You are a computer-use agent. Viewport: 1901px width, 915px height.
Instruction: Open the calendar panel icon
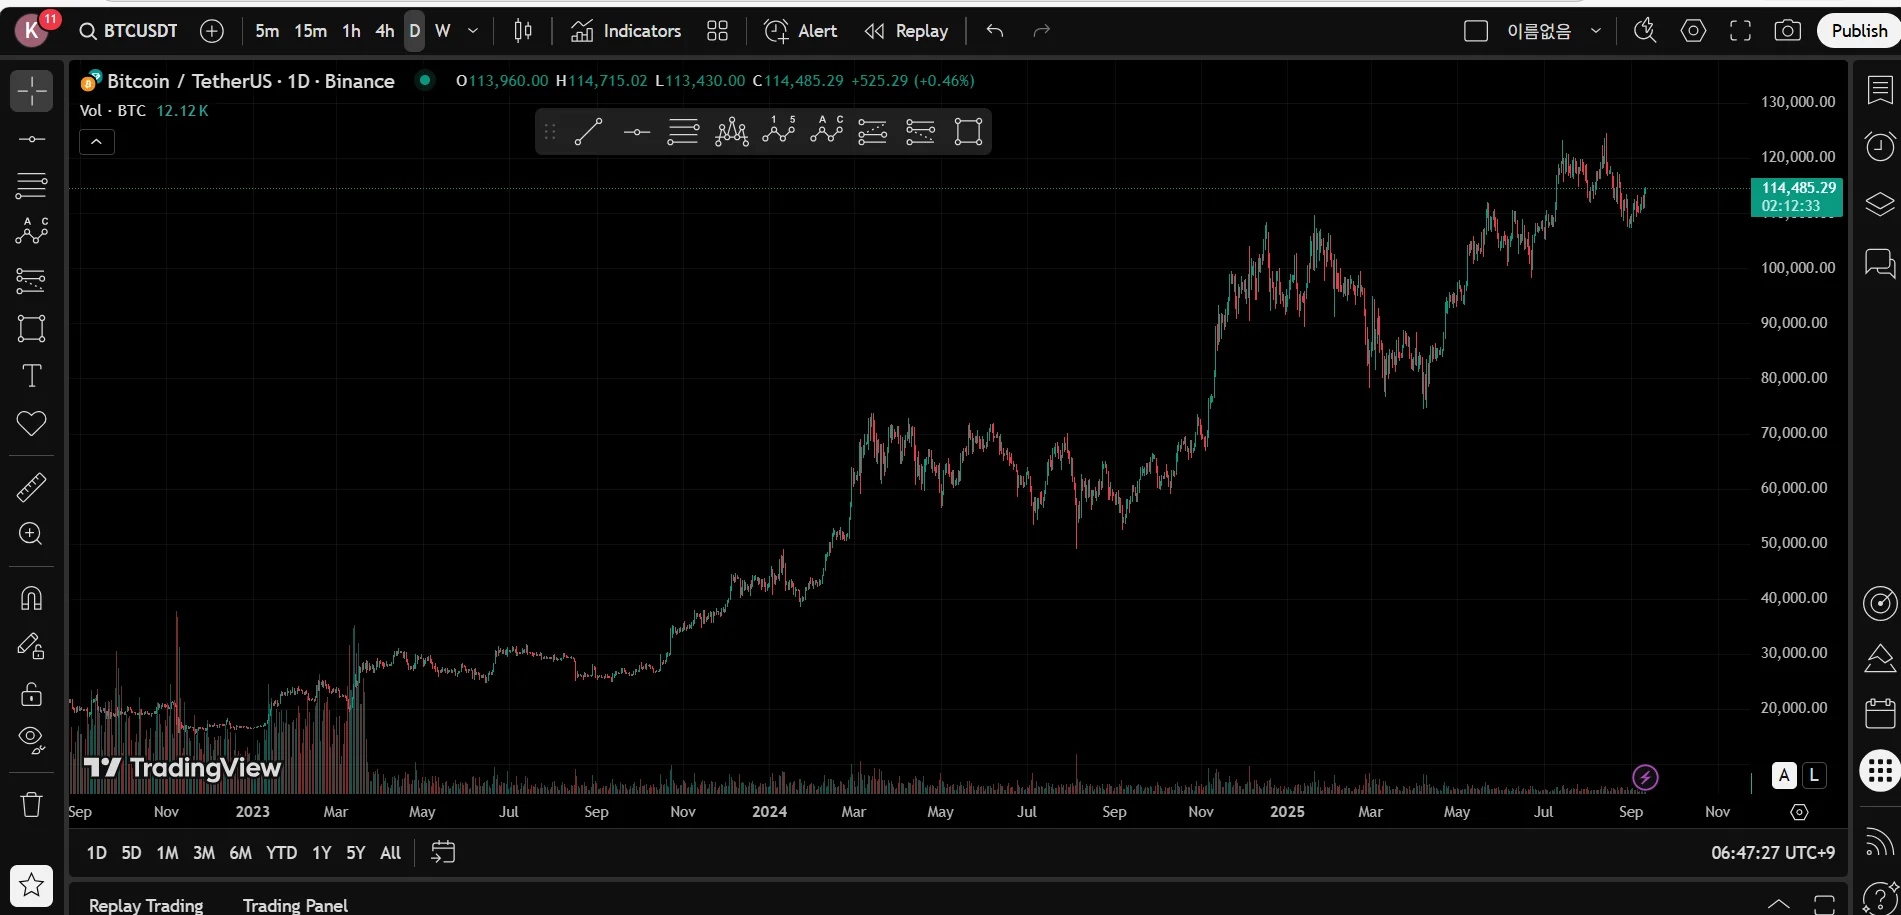(x=1880, y=713)
